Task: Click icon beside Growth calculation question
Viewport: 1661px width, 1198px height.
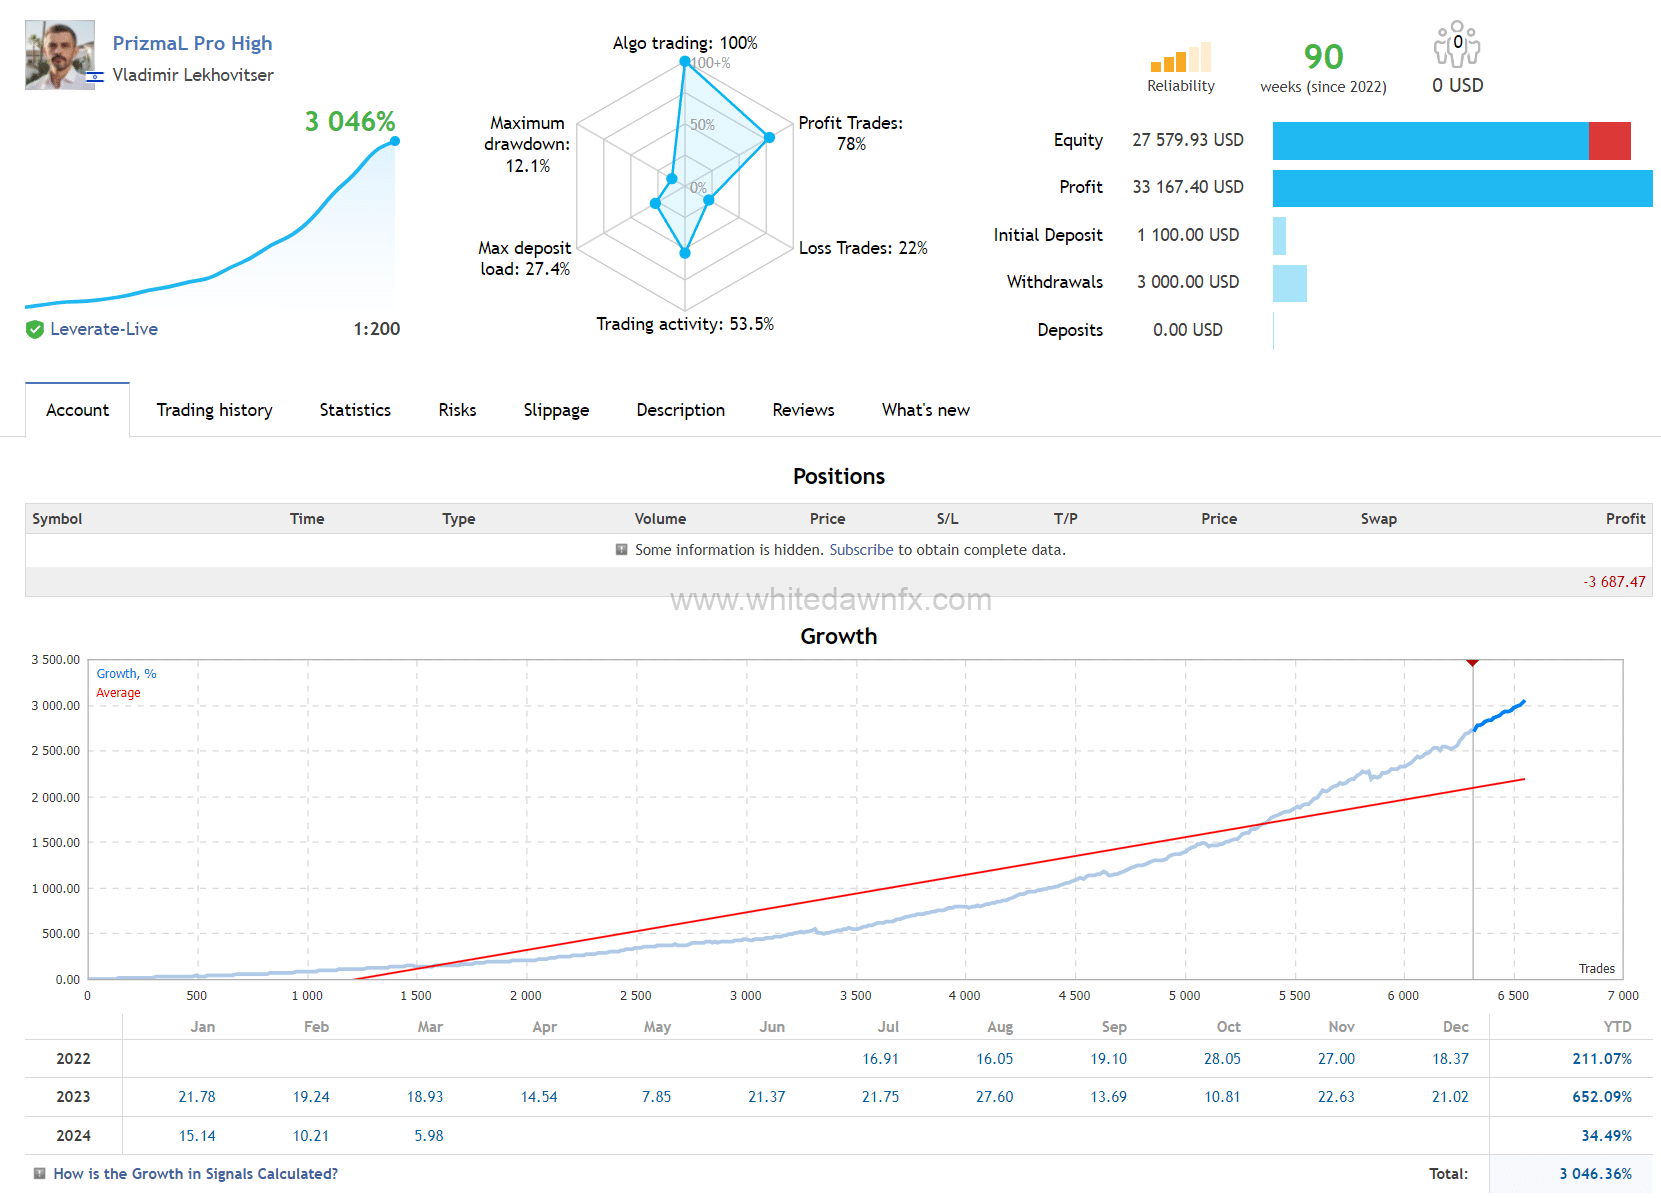Action: (39, 1174)
